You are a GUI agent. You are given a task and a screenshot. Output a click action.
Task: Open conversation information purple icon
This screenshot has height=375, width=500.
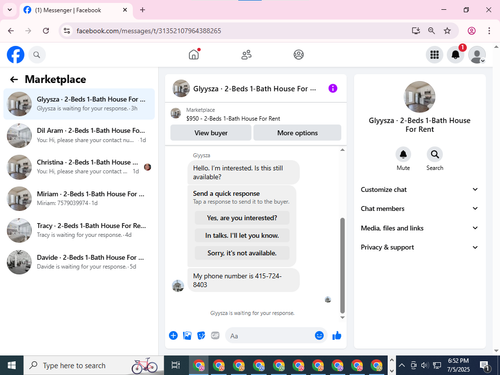tap(333, 88)
